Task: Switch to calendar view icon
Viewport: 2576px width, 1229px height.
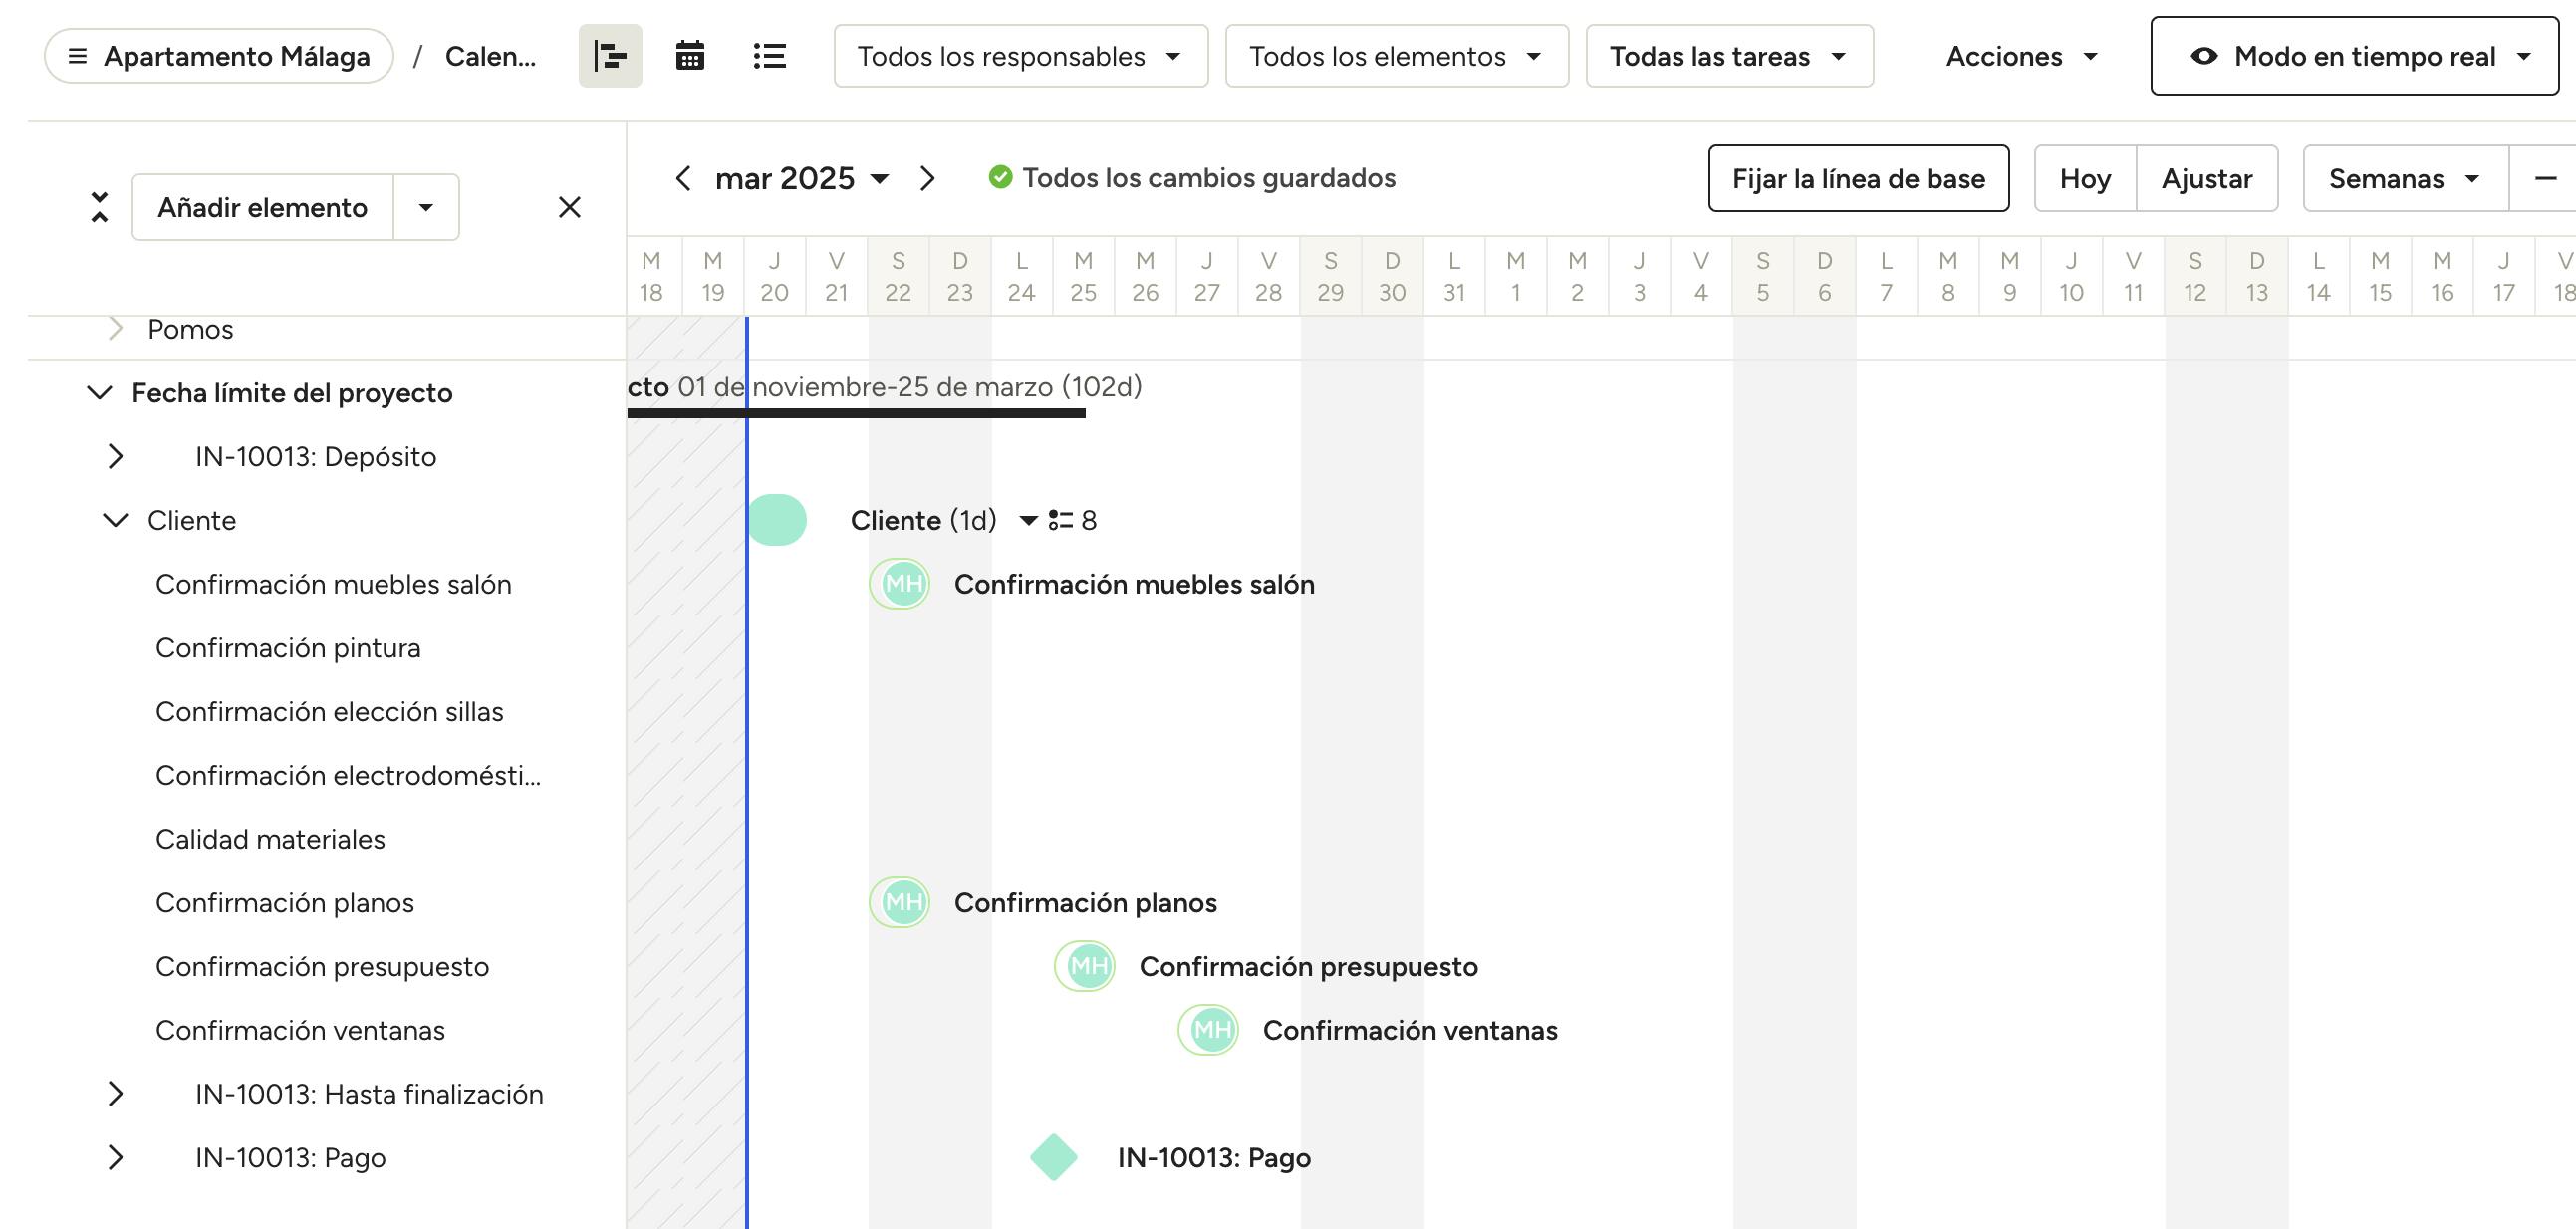Action: coord(690,56)
